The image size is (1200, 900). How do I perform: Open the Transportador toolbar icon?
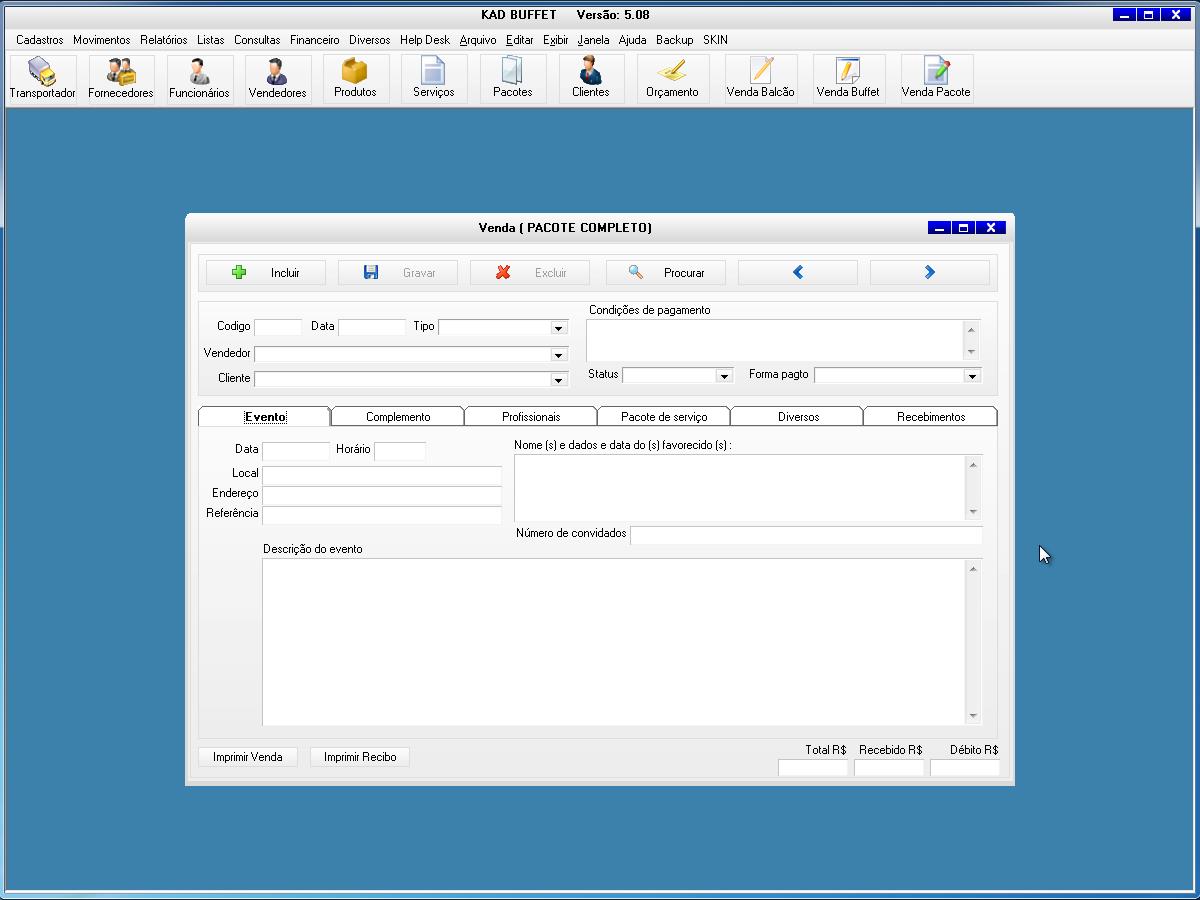42,79
